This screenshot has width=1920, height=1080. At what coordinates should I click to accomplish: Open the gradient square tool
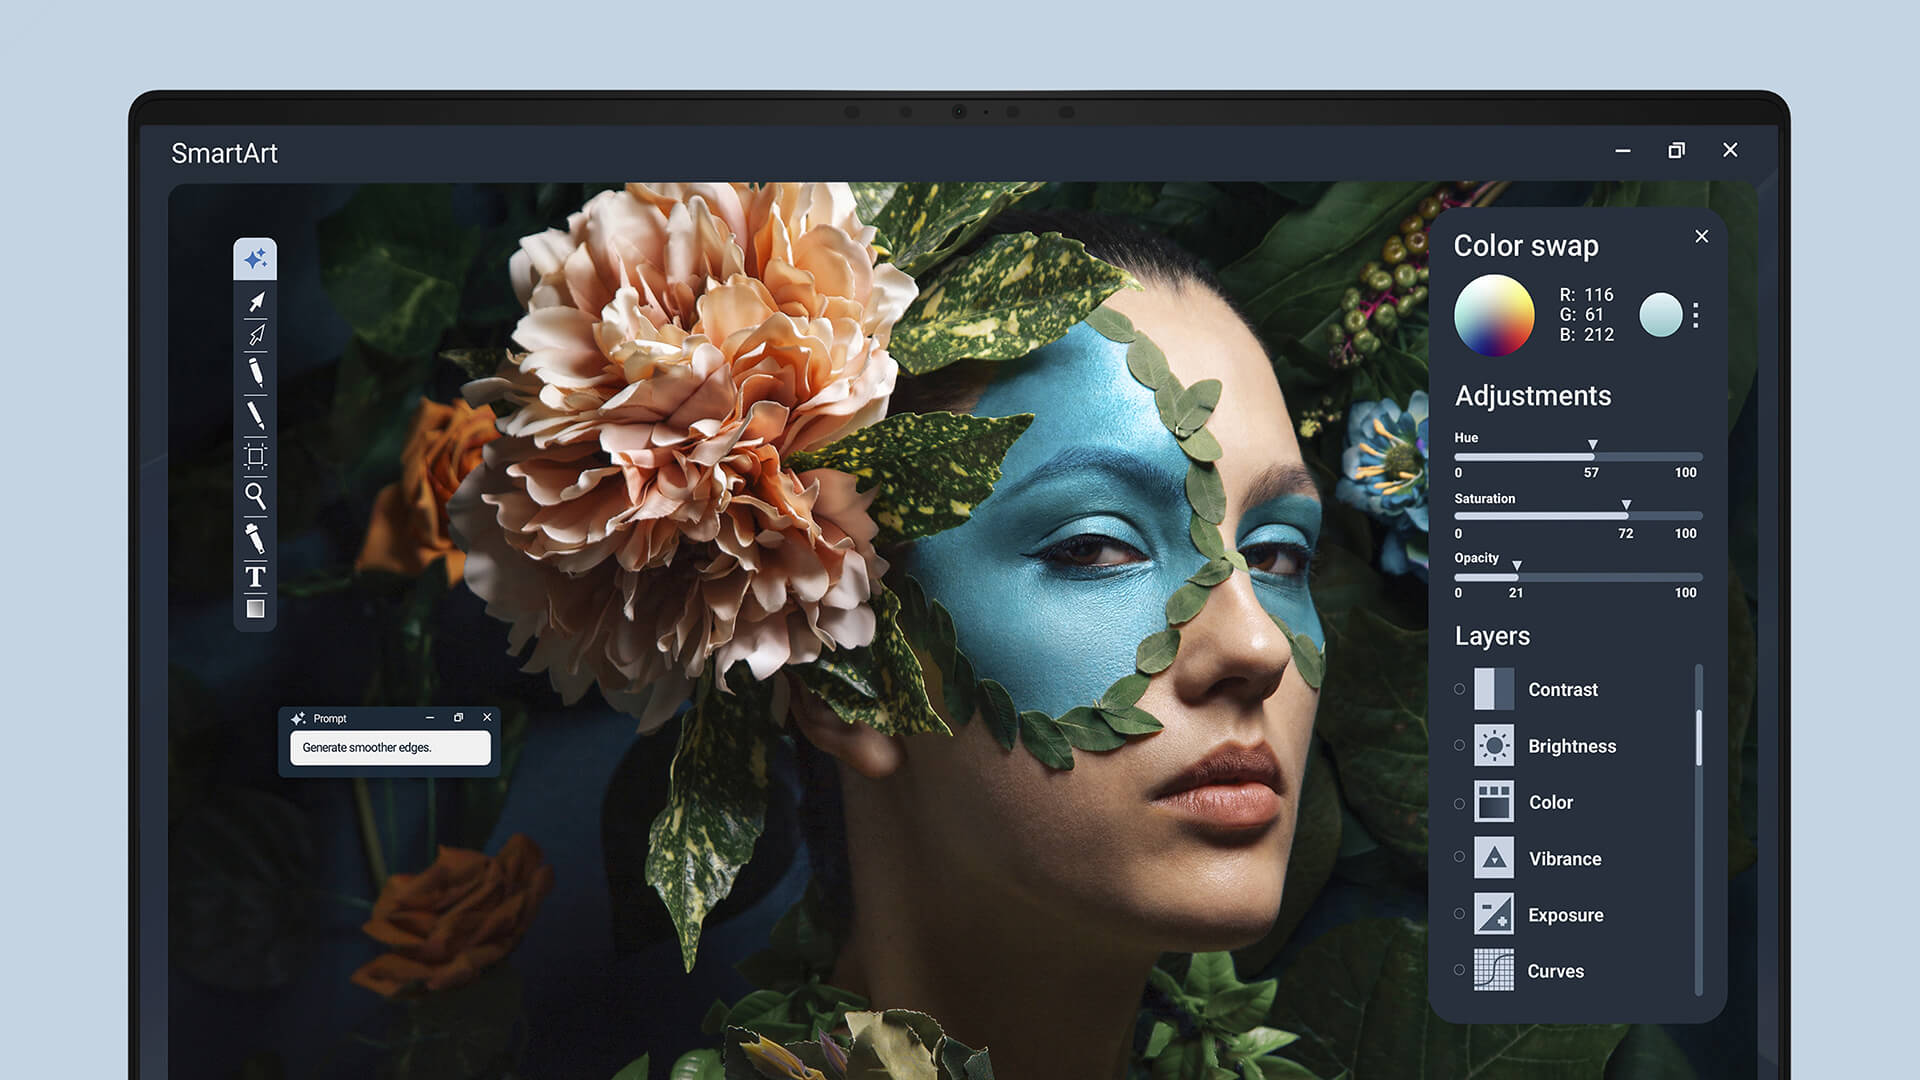[255, 609]
